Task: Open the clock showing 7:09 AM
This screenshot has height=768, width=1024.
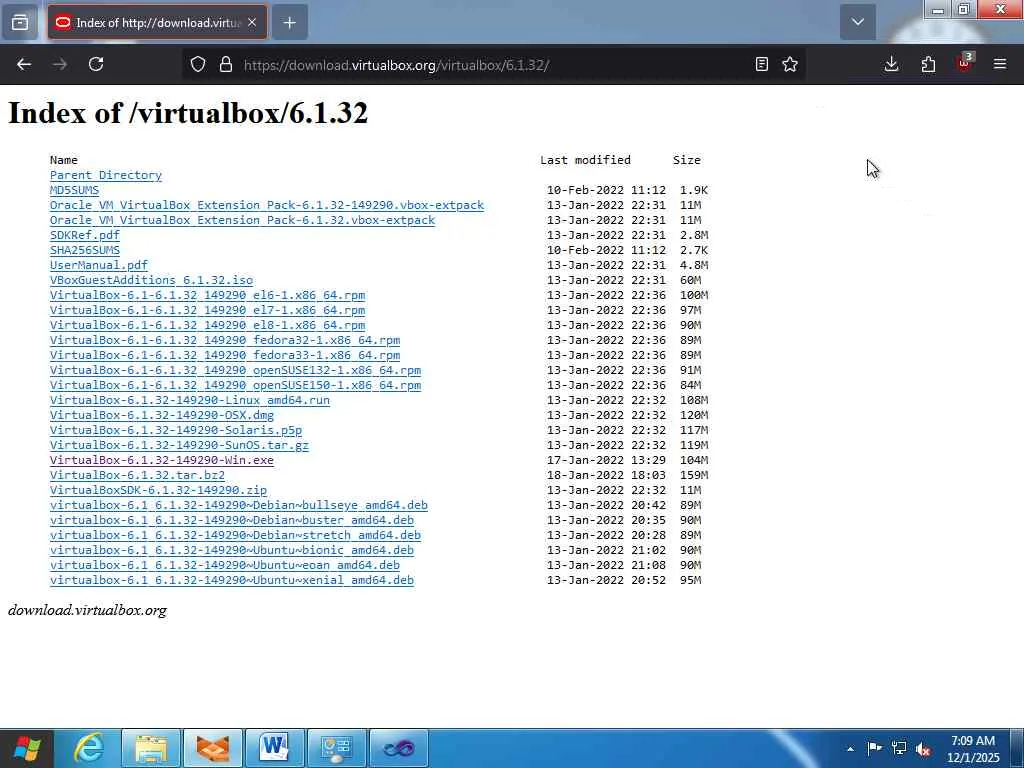Action: click(973, 749)
